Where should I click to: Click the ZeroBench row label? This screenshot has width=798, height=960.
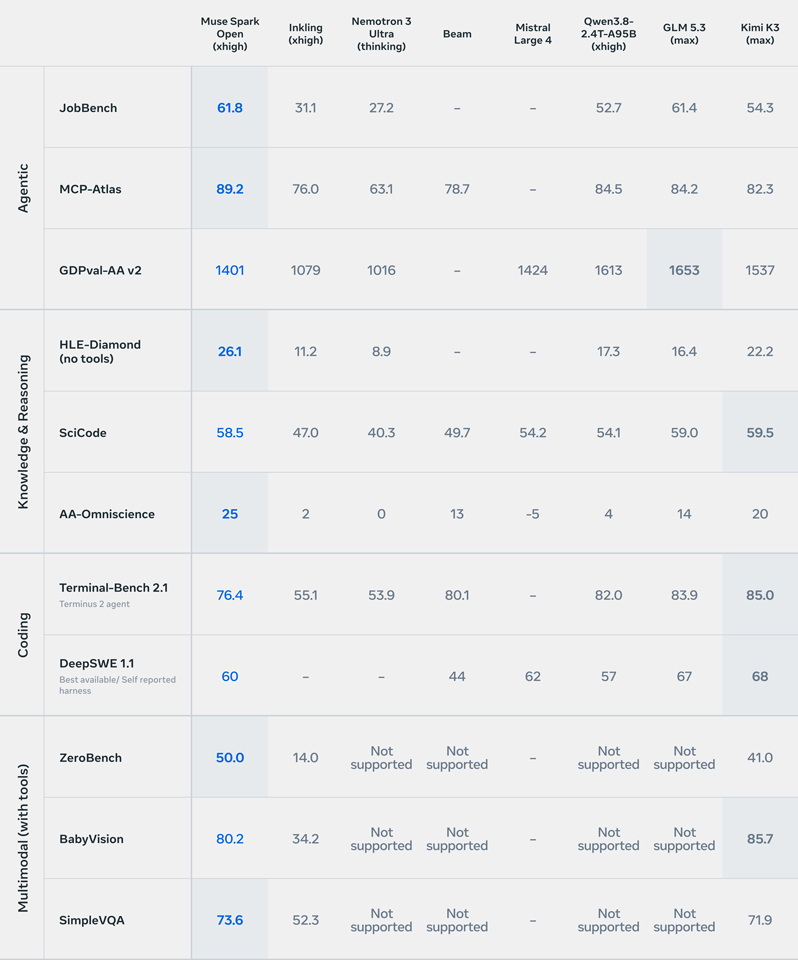pyautogui.click(x=90, y=758)
